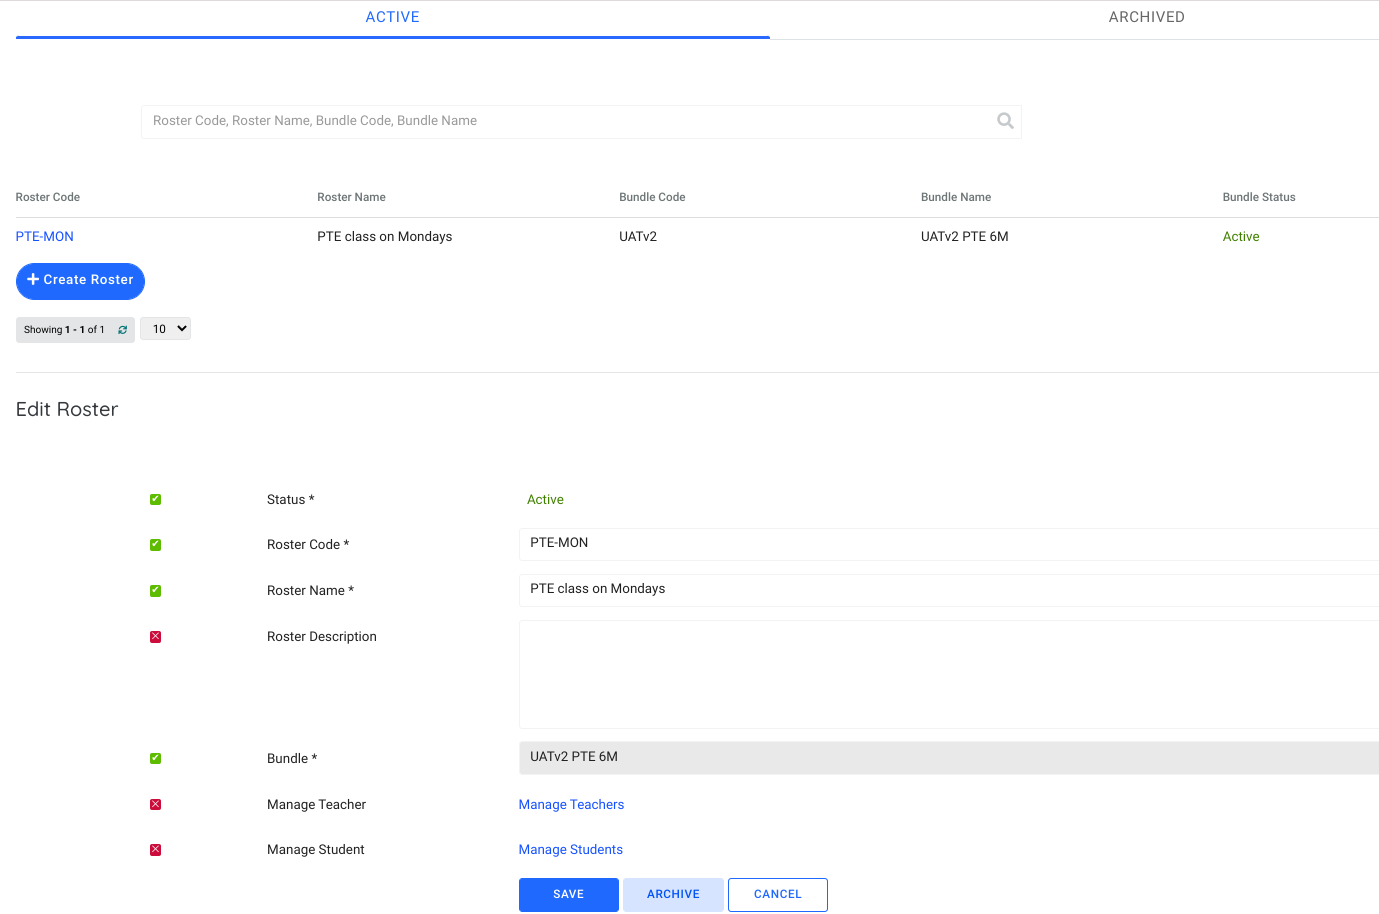Click the green check icon beside Roster Name
This screenshot has width=1379, height=914.
[x=155, y=591]
